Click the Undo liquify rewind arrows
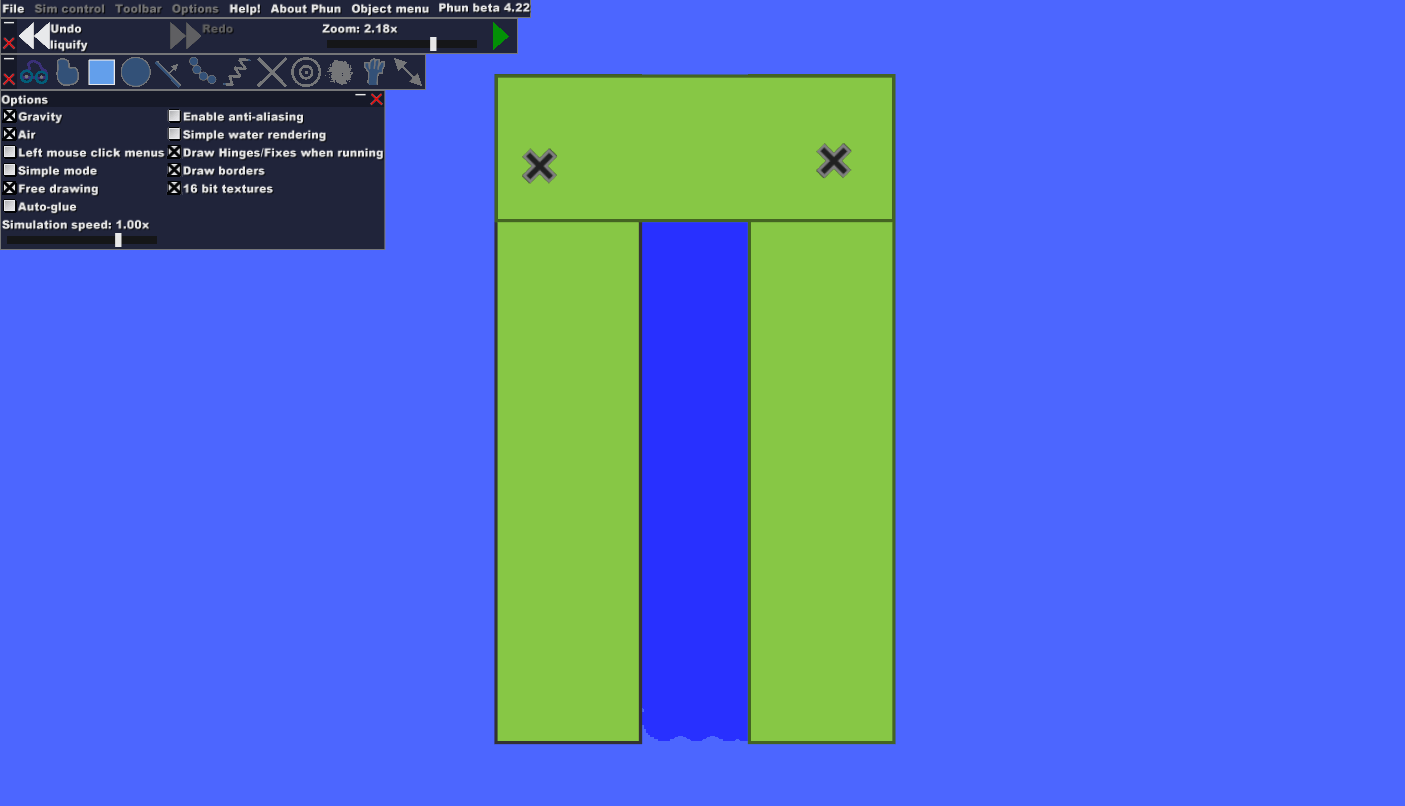Image resolution: width=1405 pixels, height=806 pixels. point(34,36)
